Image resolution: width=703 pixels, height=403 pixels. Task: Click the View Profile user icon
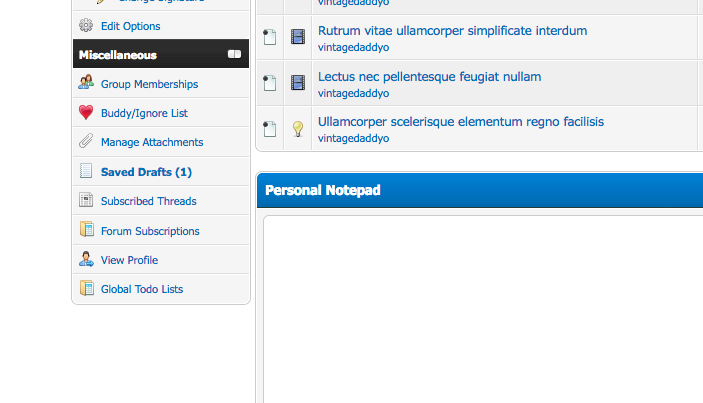pyautogui.click(x=86, y=260)
